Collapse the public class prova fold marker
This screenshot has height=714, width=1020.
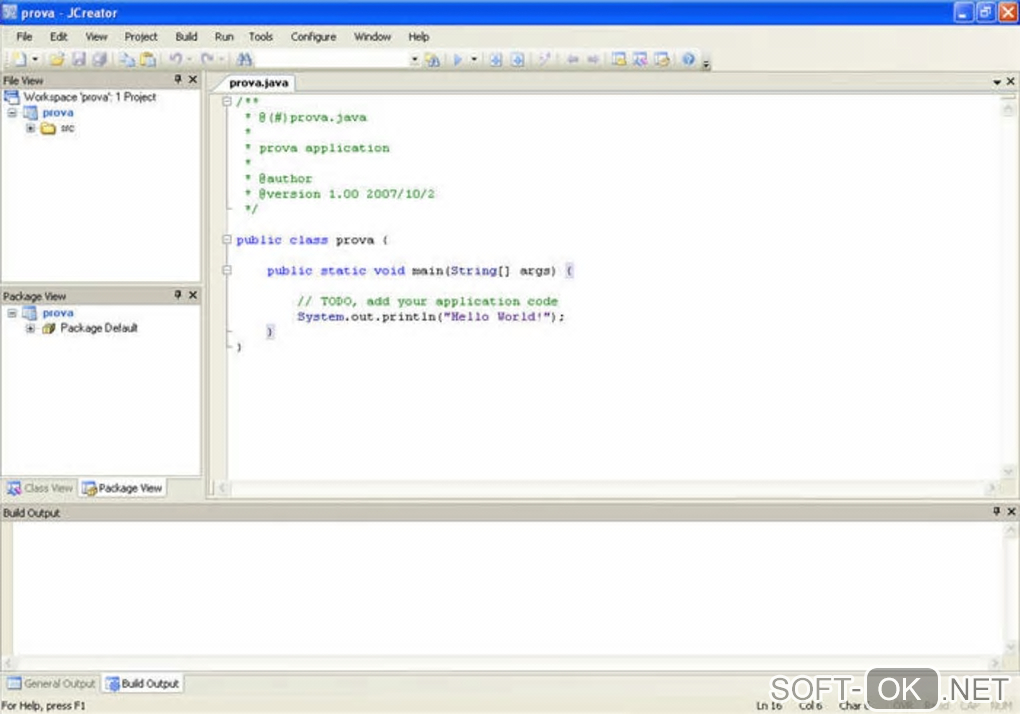(x=227, y=239)
